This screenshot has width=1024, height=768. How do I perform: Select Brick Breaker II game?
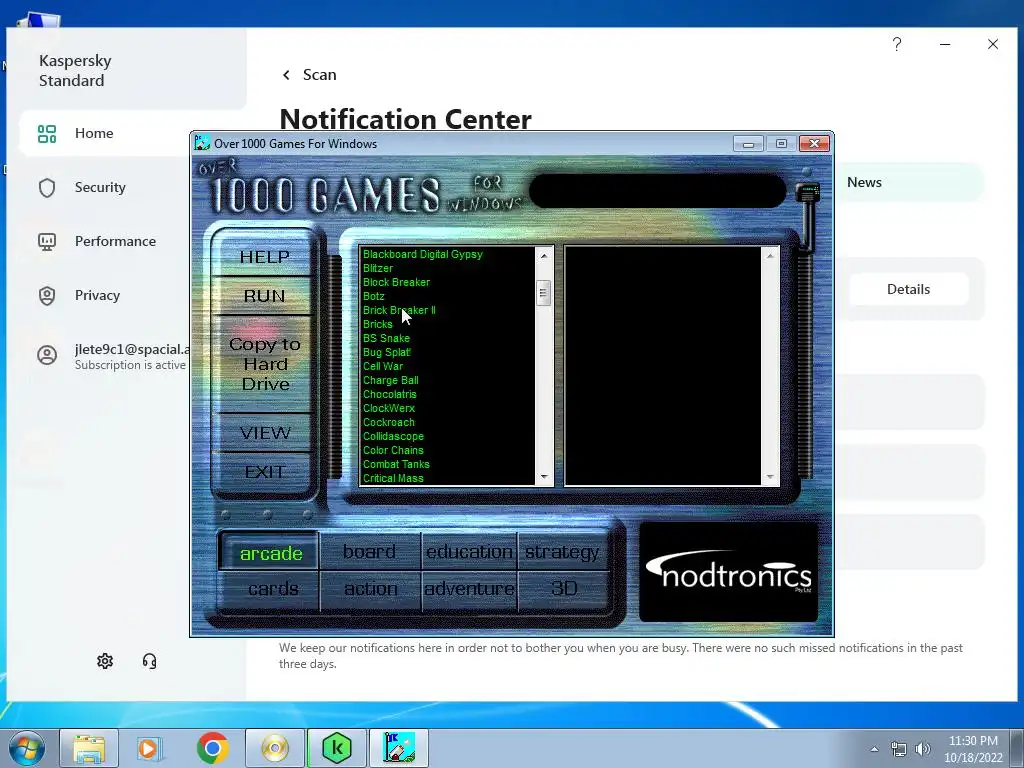tap(399, 311)
